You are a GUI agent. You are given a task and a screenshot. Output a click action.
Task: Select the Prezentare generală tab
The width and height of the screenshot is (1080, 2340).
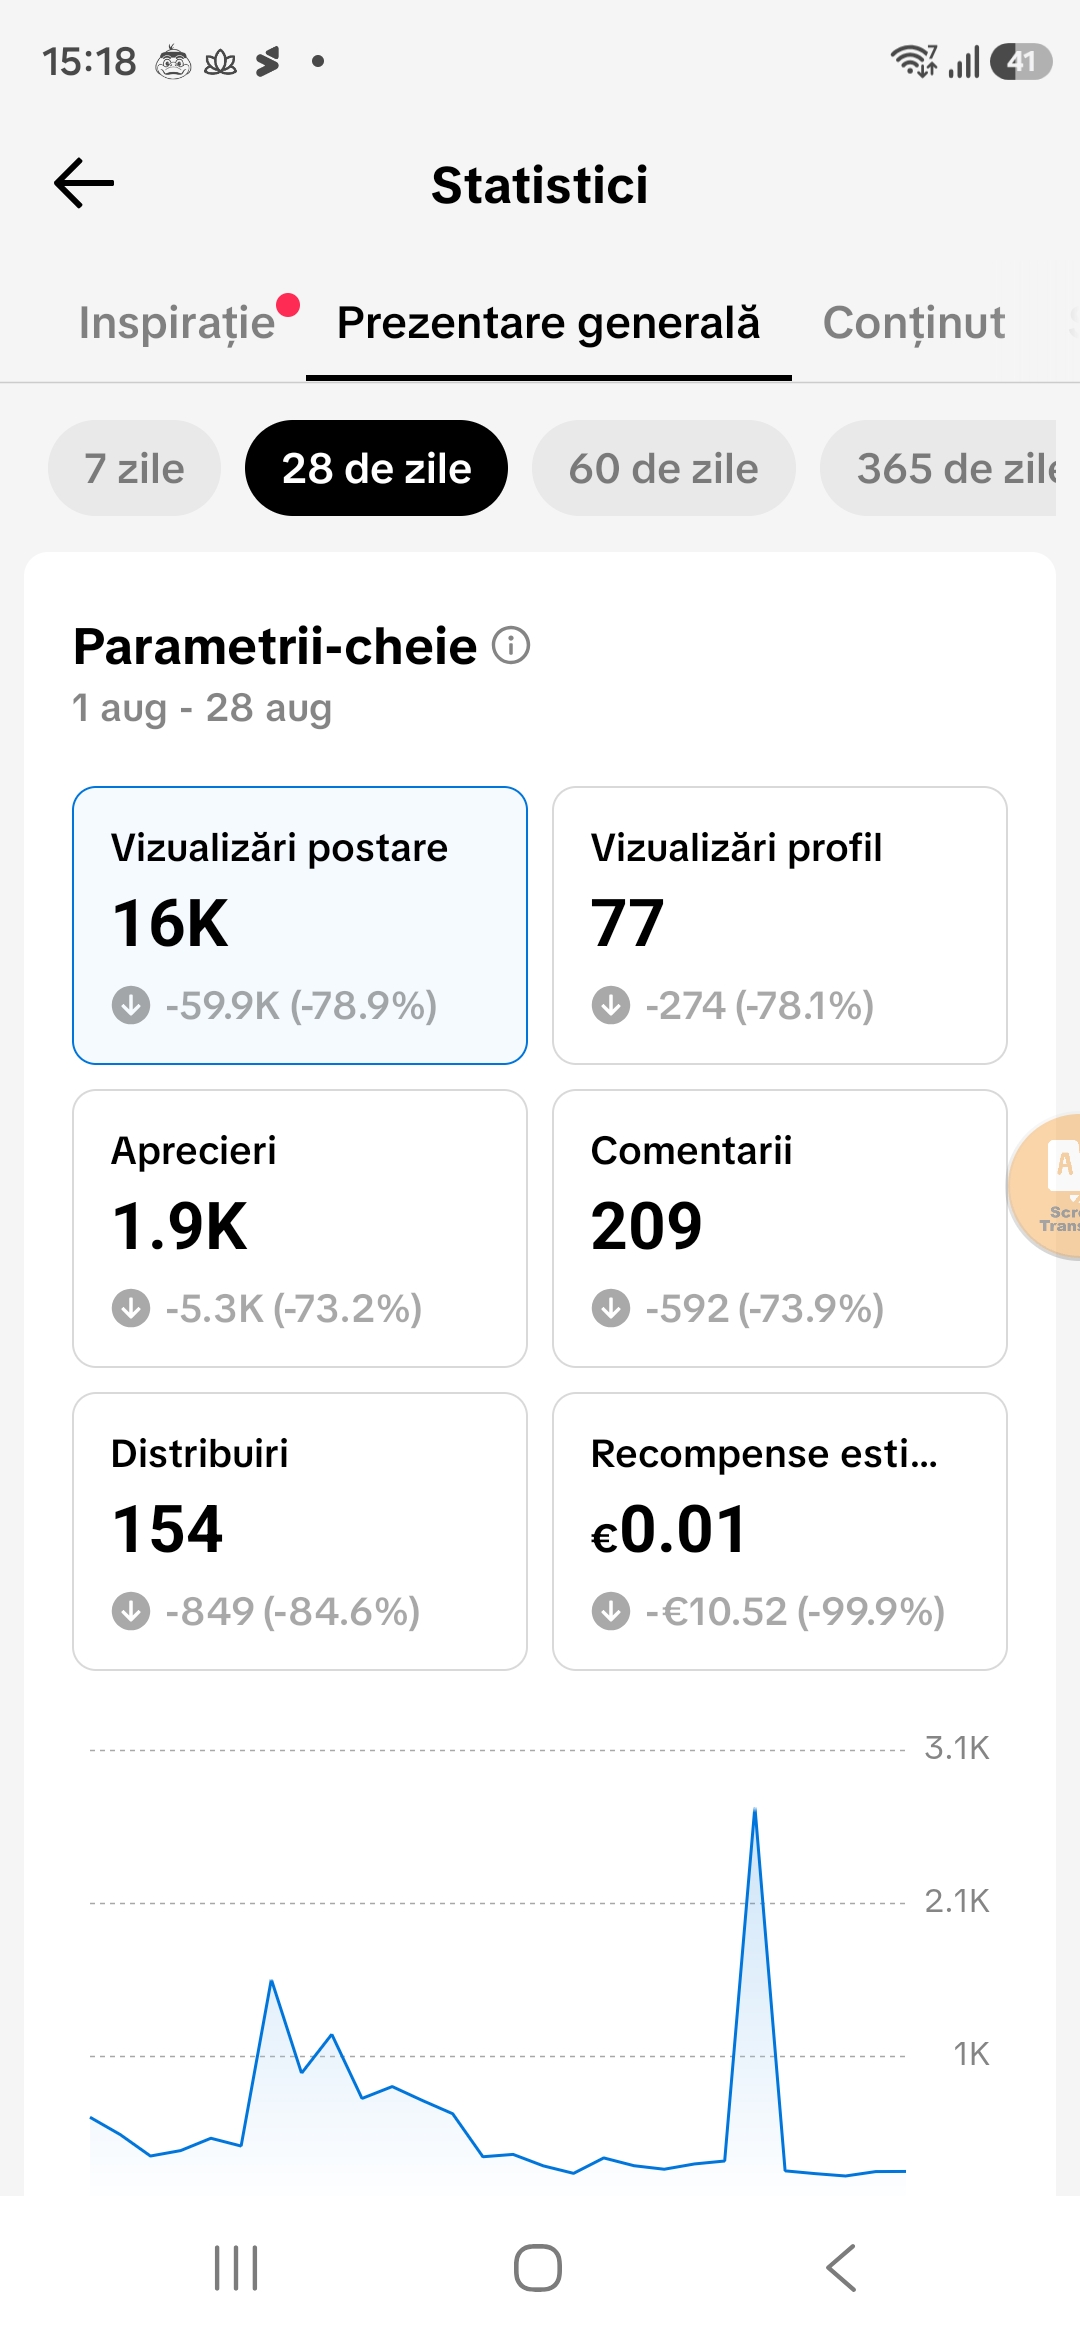coord(549,323)
